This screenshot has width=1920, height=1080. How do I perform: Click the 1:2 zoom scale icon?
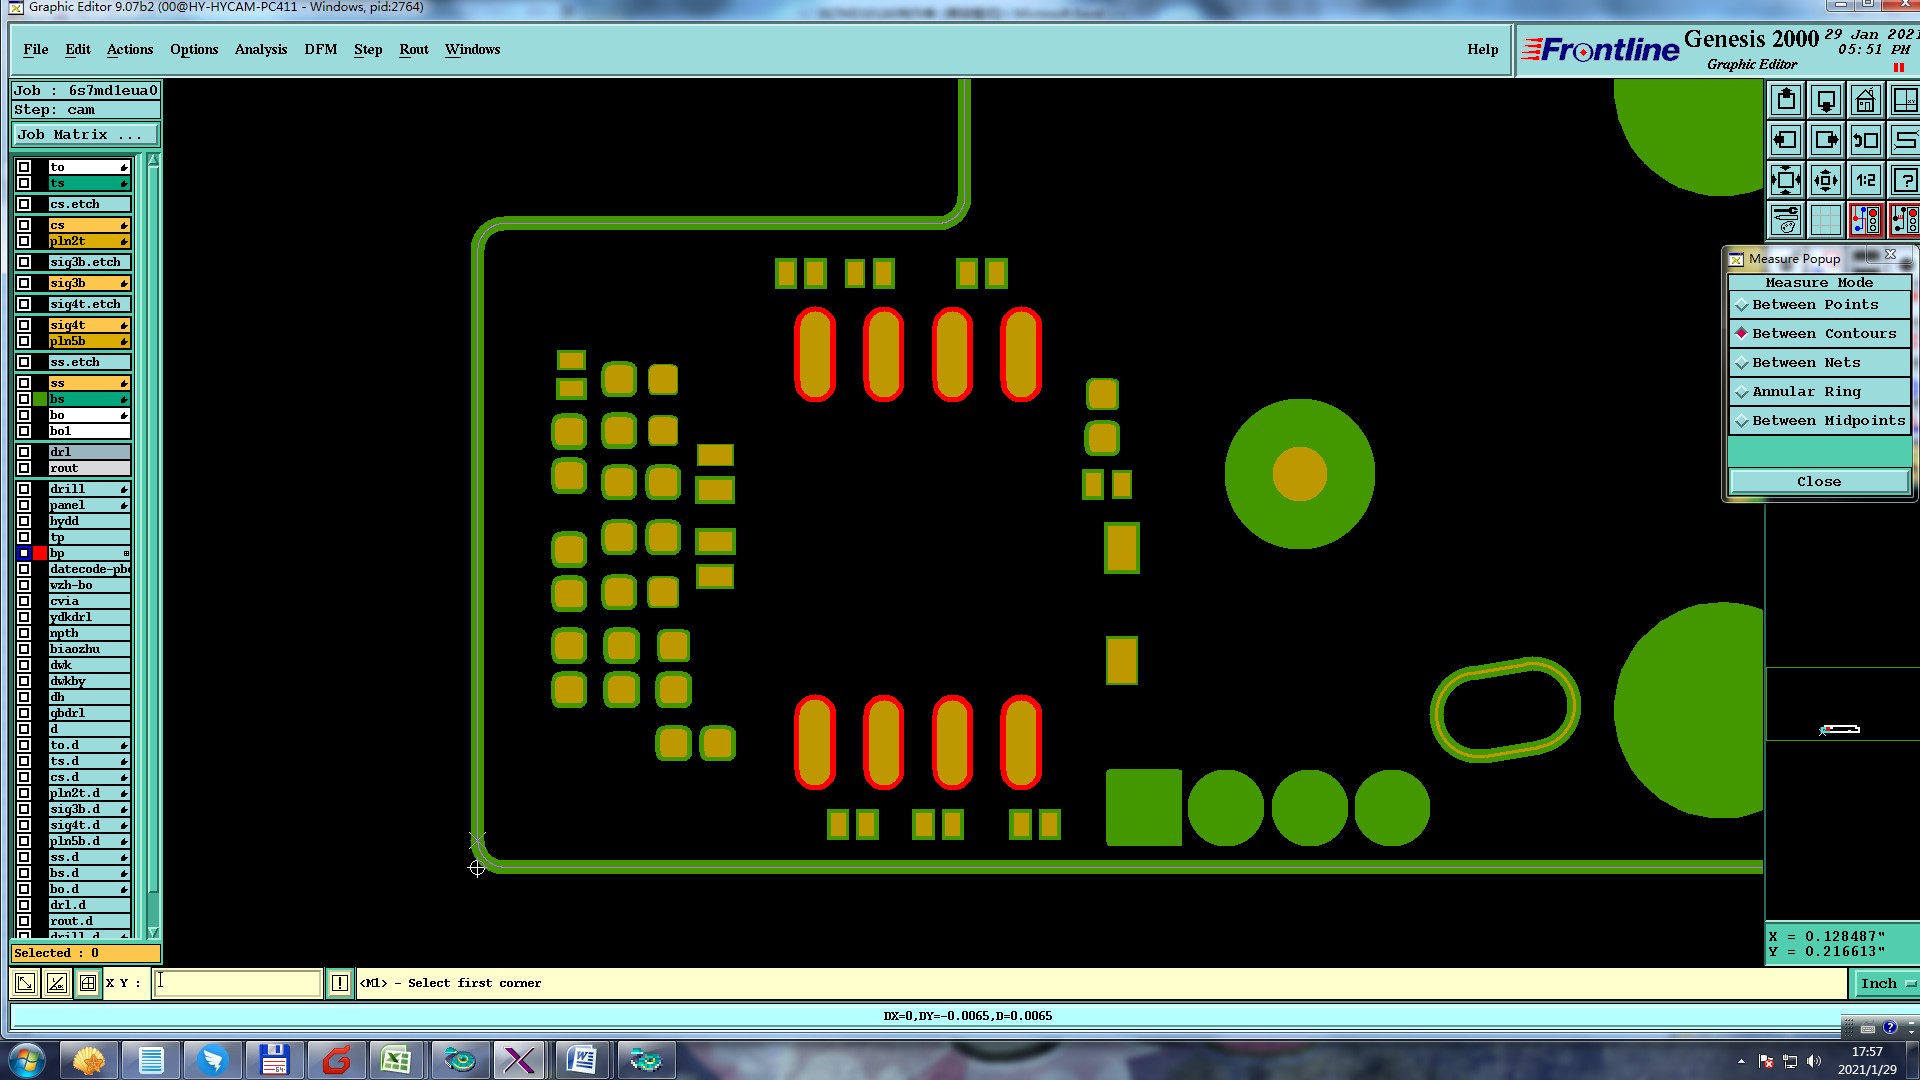[1865, 181]
